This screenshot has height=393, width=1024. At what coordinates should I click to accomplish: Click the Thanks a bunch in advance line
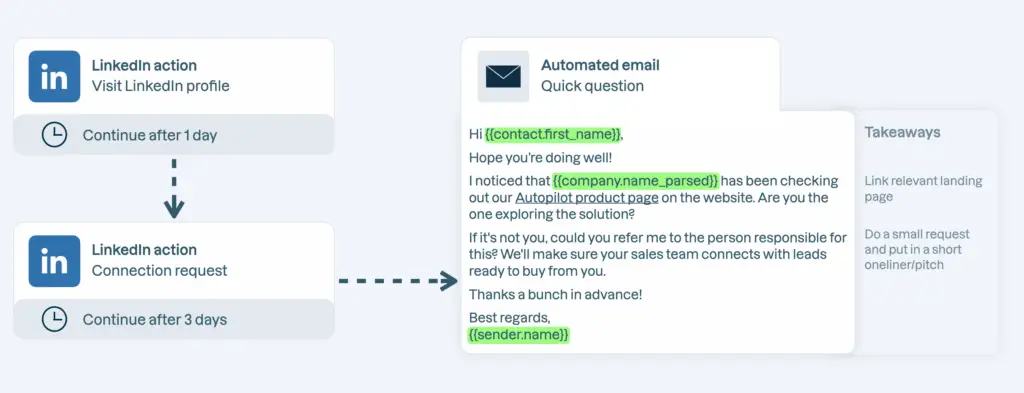click(x=556, y=294)
